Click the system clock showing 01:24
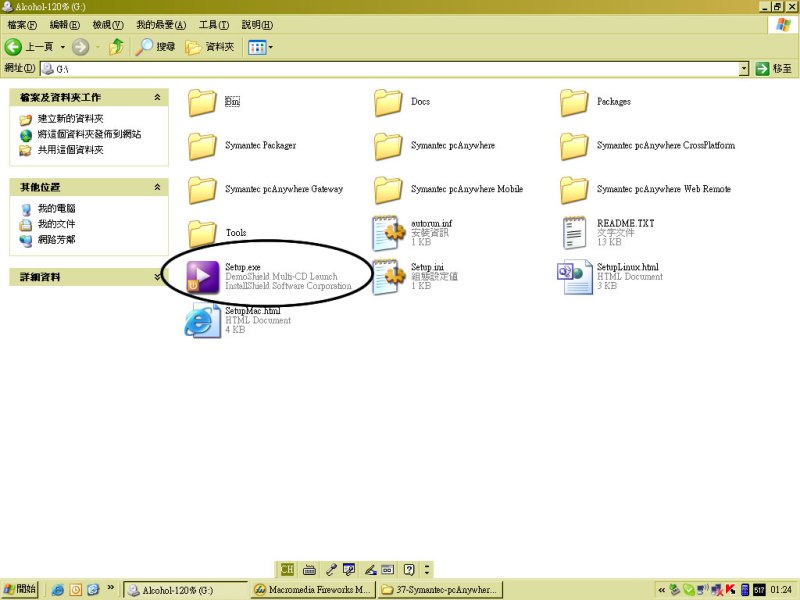This screenshot has width=800, height=600. click(x=781, y=590)
